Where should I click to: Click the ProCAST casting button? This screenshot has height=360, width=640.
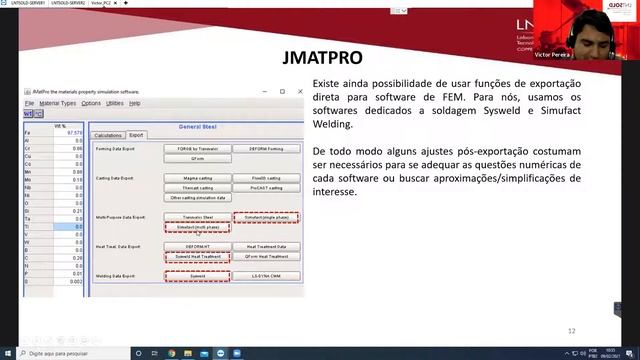266,188
